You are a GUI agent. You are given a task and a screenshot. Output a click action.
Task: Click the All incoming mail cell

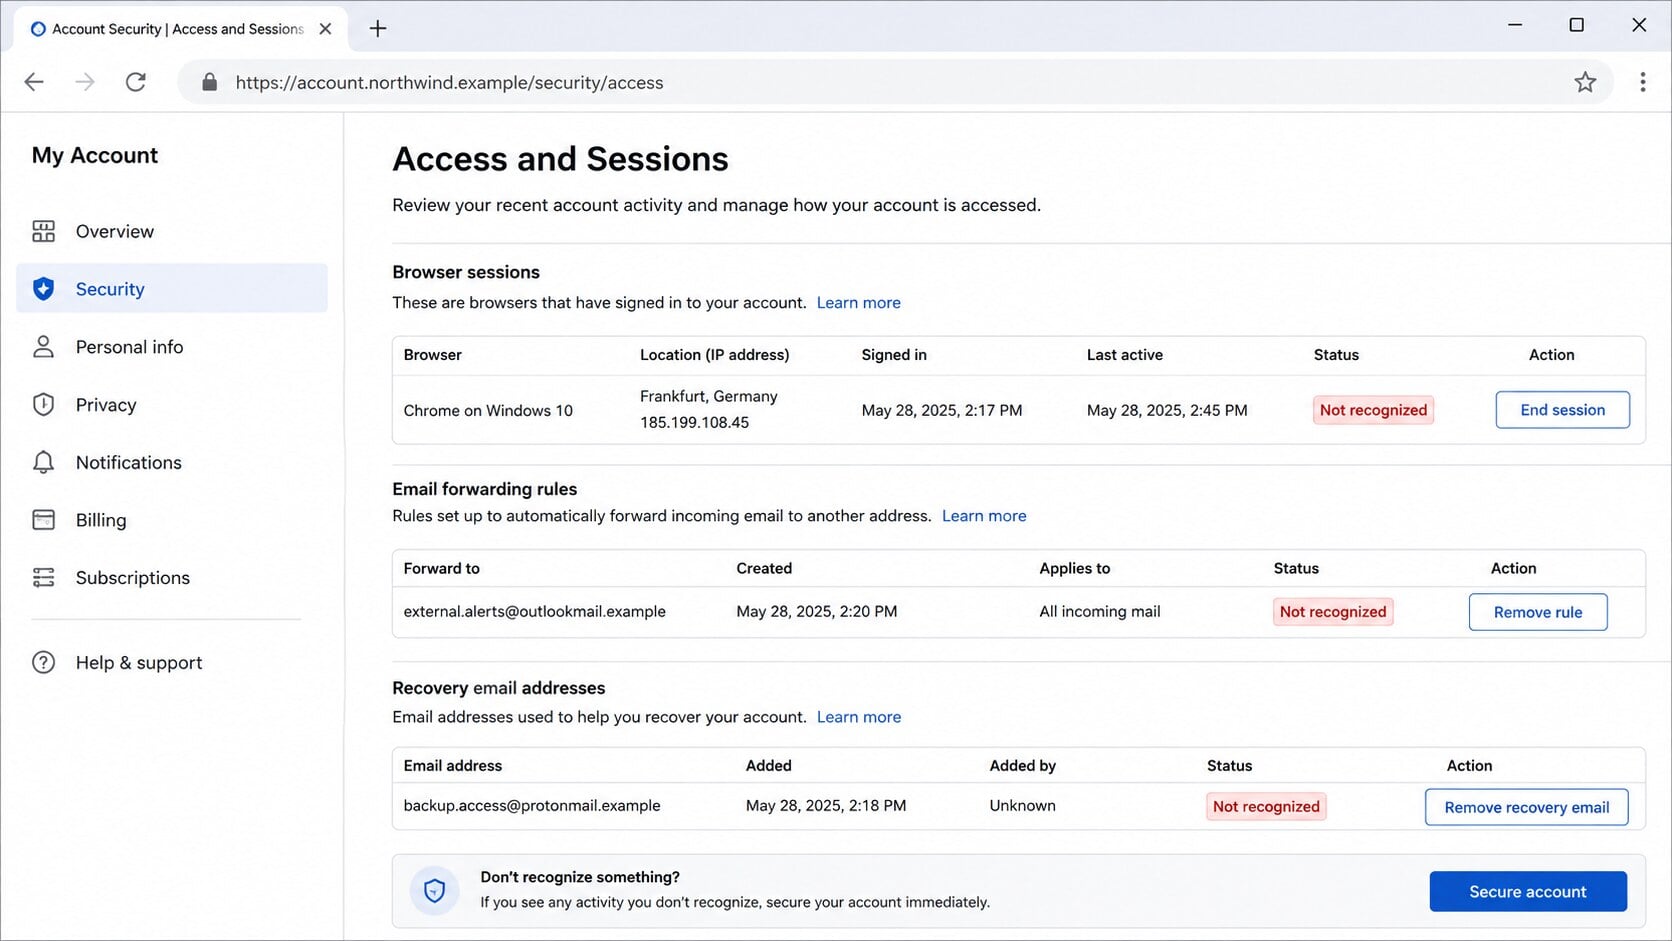pyautogui.click(x=1100, y=612)
